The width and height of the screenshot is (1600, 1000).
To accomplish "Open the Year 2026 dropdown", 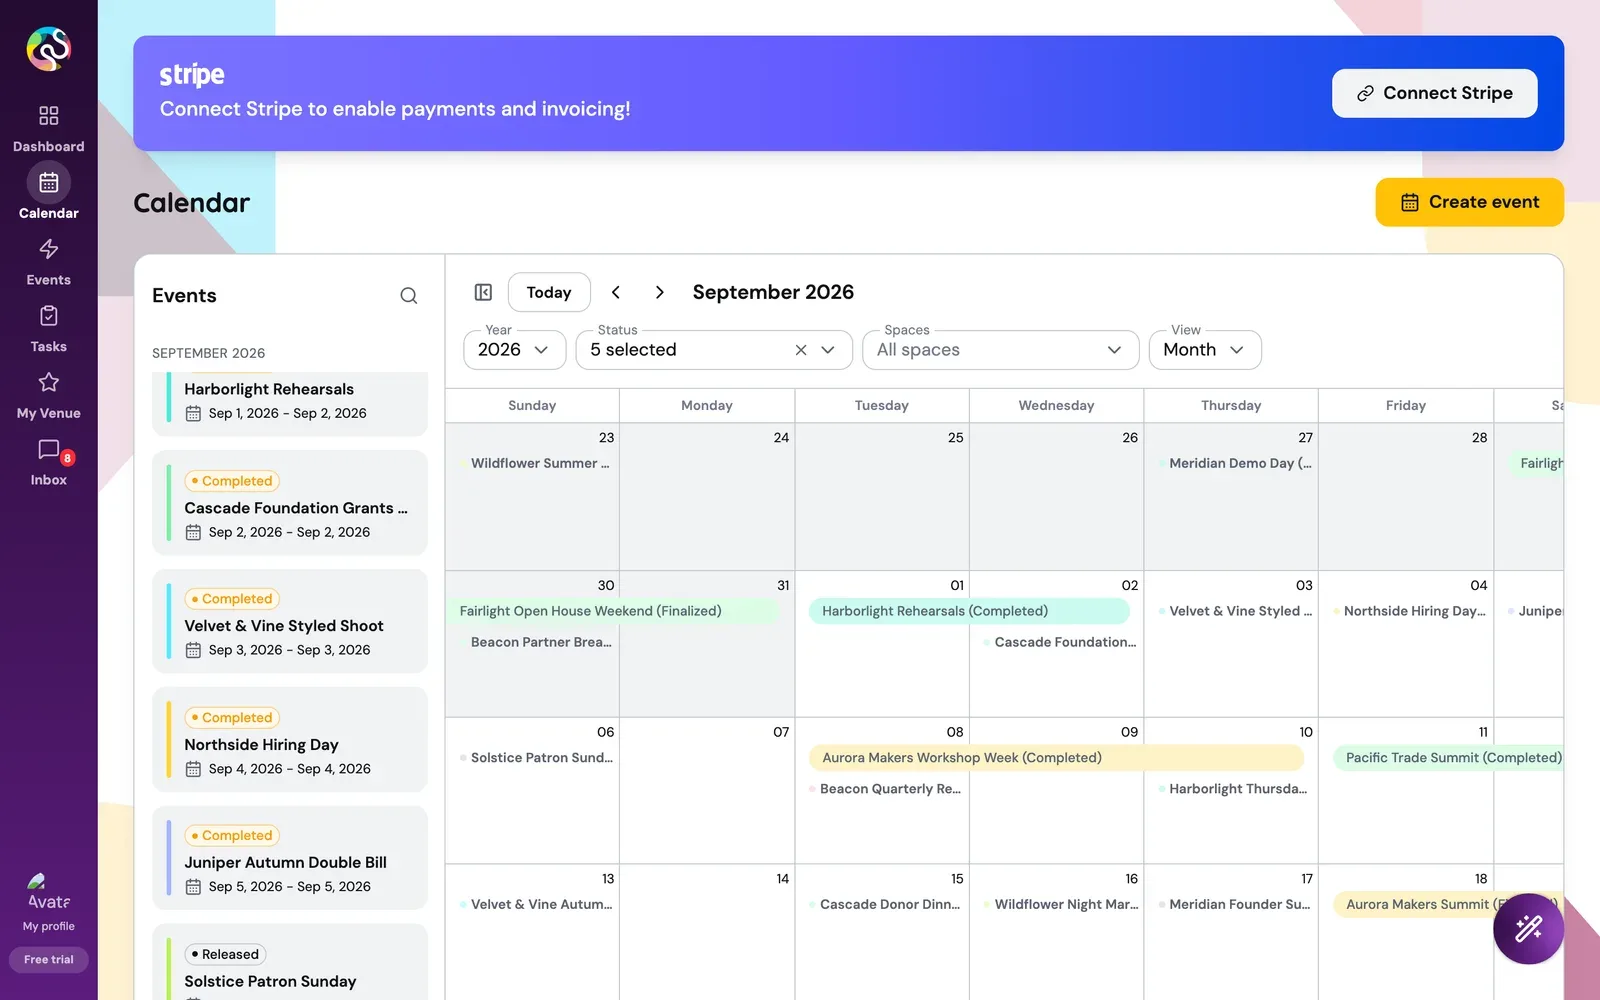I will coord(514,350).
